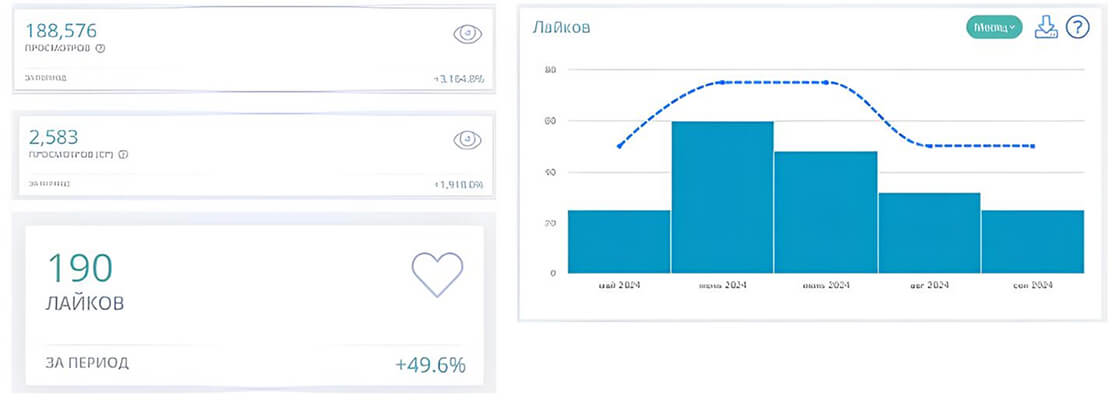Open the month period dropdown above the chart

tap(994, 27)
